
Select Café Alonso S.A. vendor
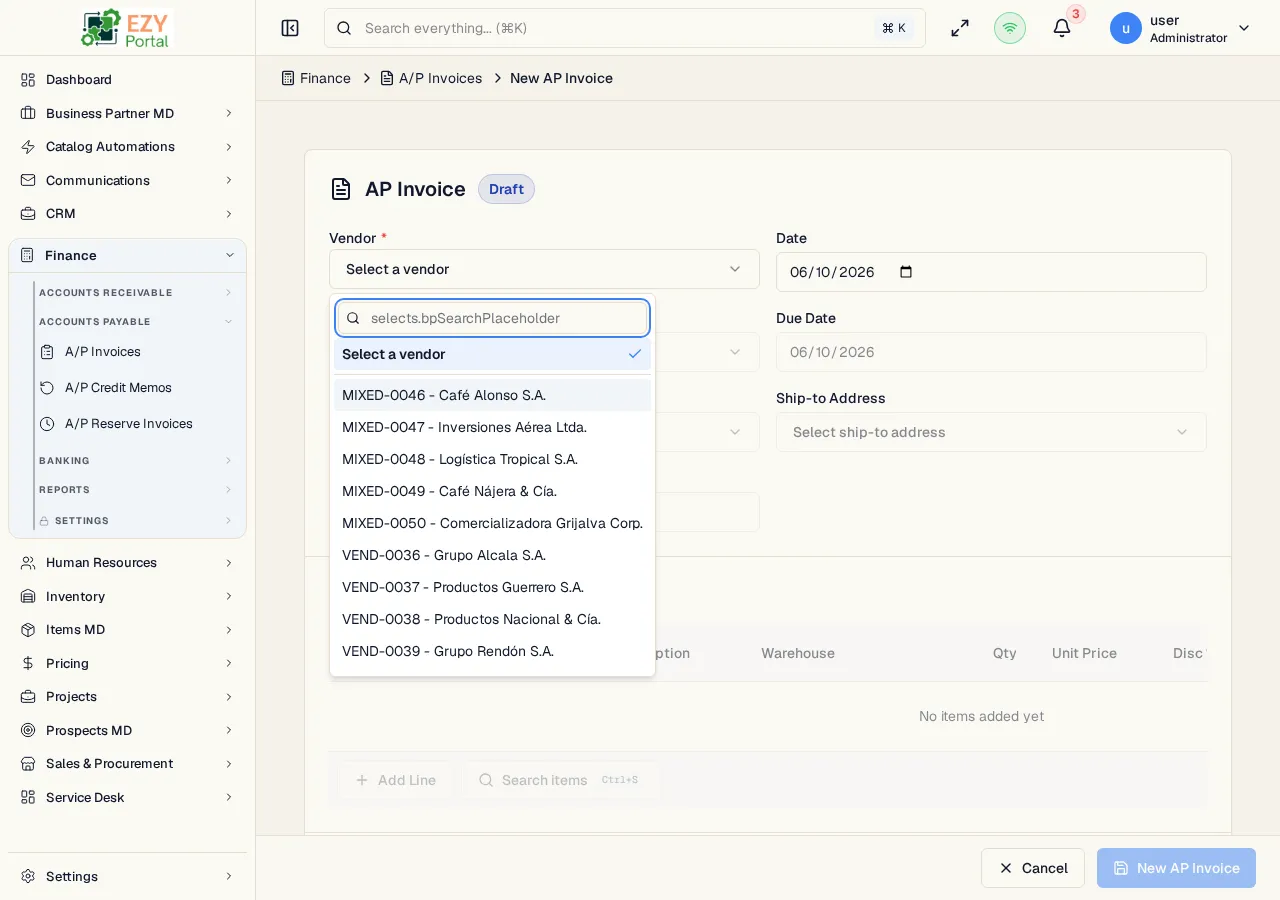tap(492, 395)
